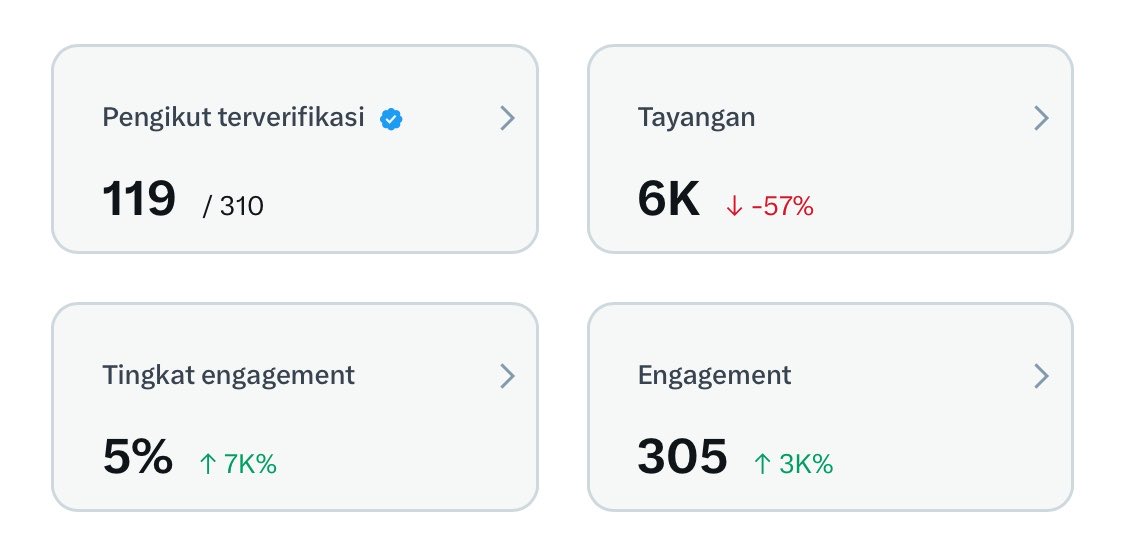
Task: Open Engagement card chevron arrow
Action: click(1042, 376)
